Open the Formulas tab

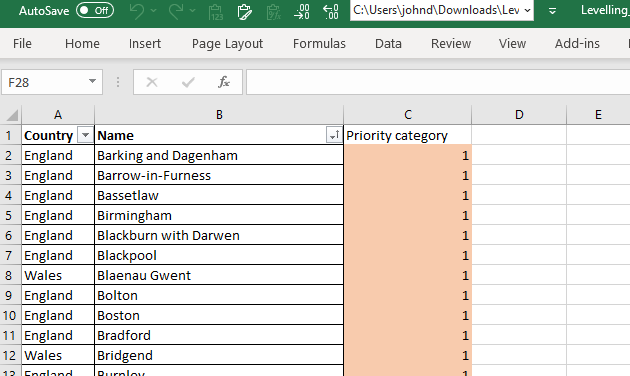click(x=319, y=43)
